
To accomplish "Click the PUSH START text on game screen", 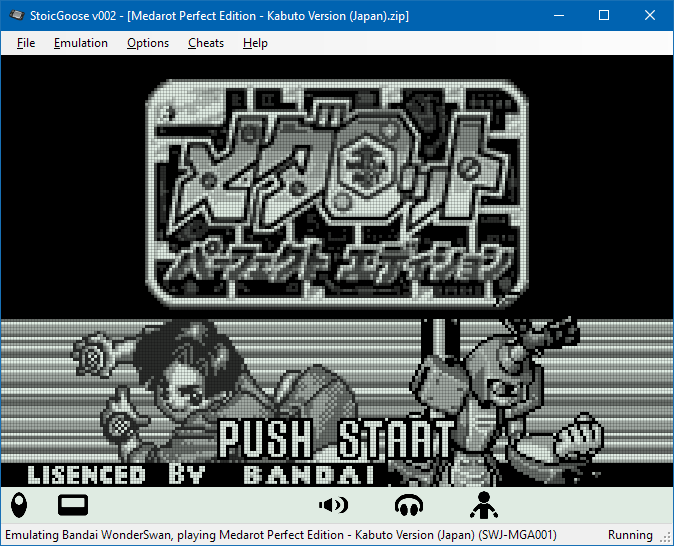I will [336, 439].
